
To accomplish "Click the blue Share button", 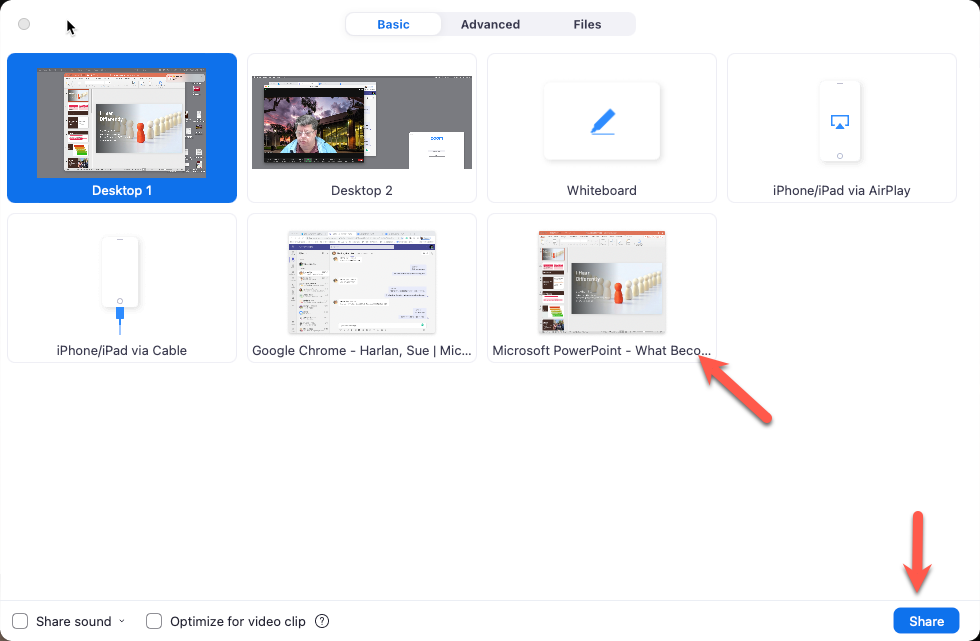I will 926,621.
